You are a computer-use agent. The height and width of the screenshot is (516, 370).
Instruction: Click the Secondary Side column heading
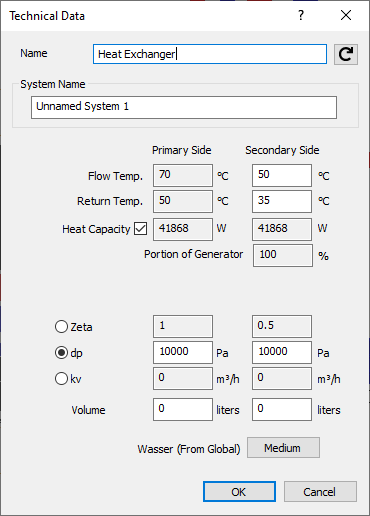point(282,150)
